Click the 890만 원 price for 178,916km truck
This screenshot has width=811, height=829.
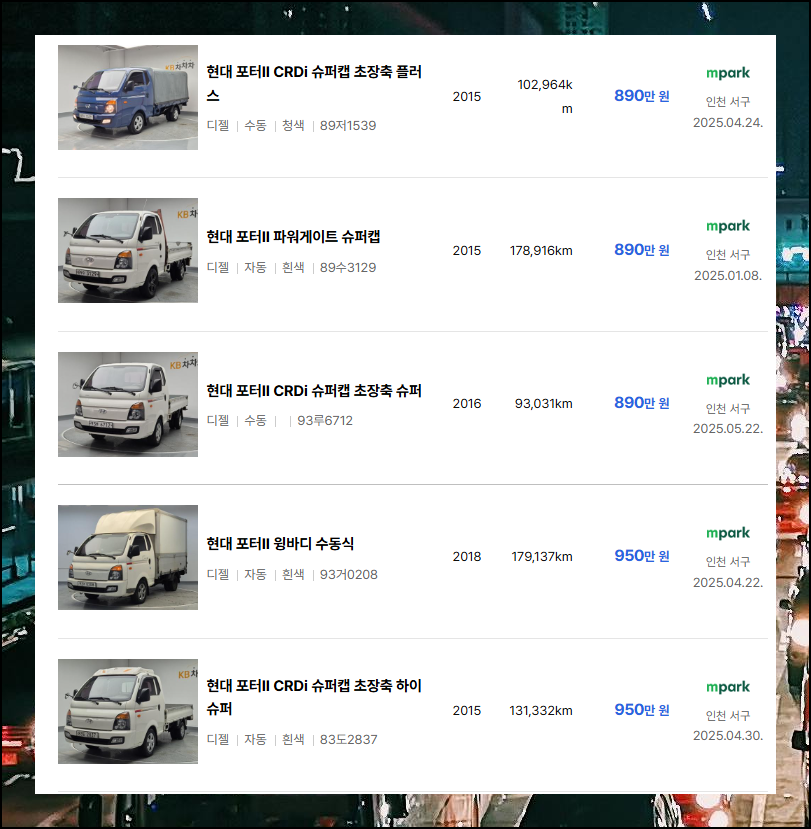pyautogui.click(x=642, y=250)
